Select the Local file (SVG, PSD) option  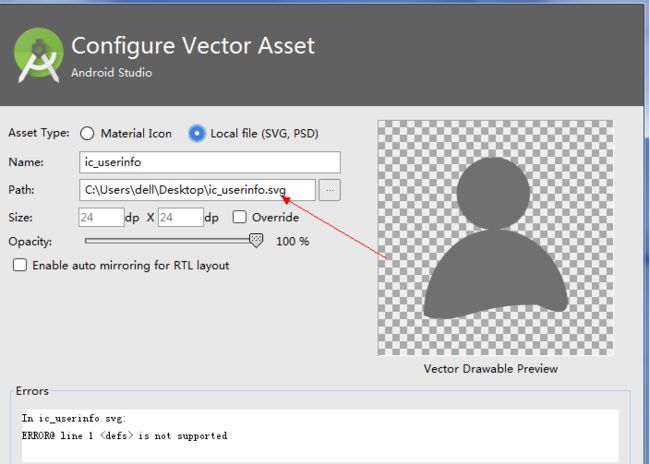coord(196,134)
